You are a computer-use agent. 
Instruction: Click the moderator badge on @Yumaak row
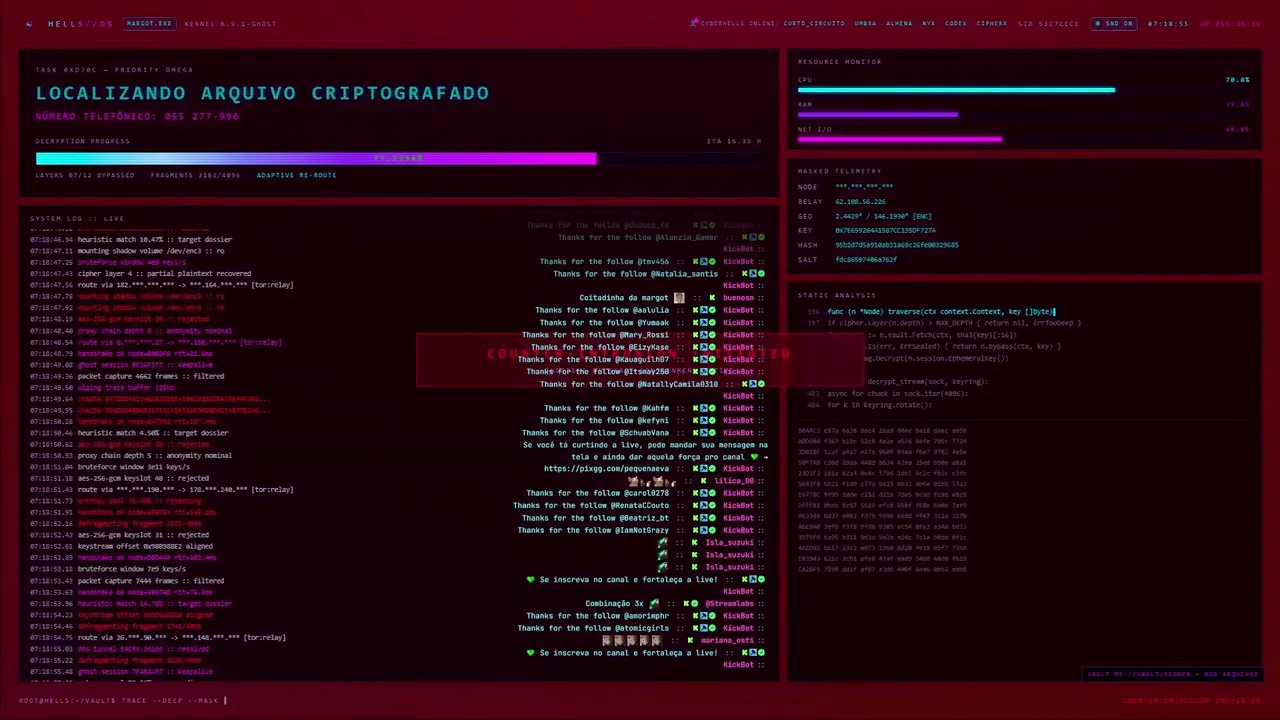(x=704, y=323)
